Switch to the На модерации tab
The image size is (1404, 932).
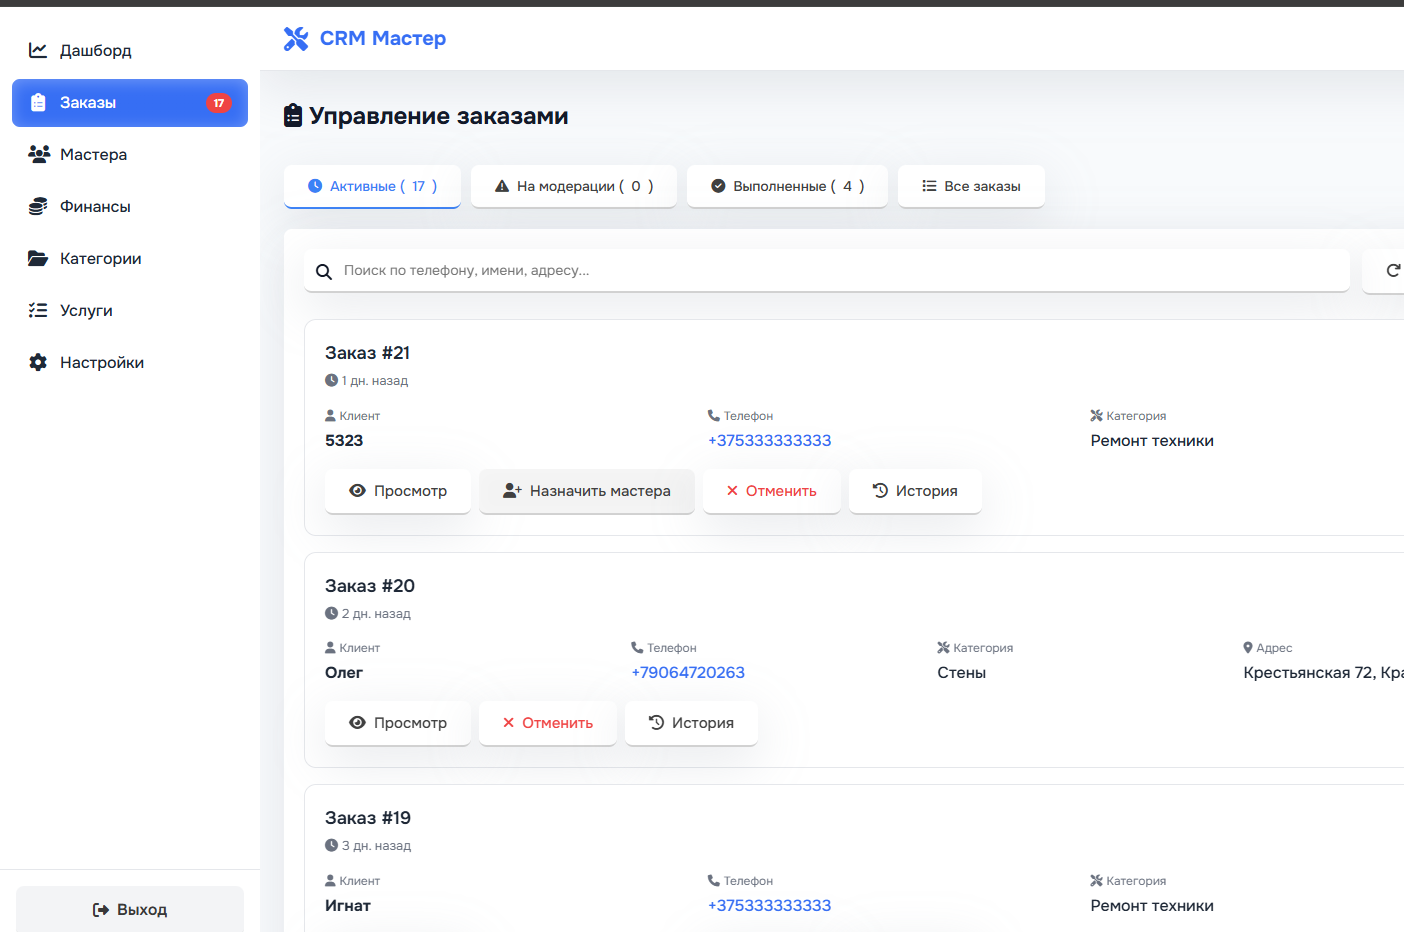tap(574, 186)
